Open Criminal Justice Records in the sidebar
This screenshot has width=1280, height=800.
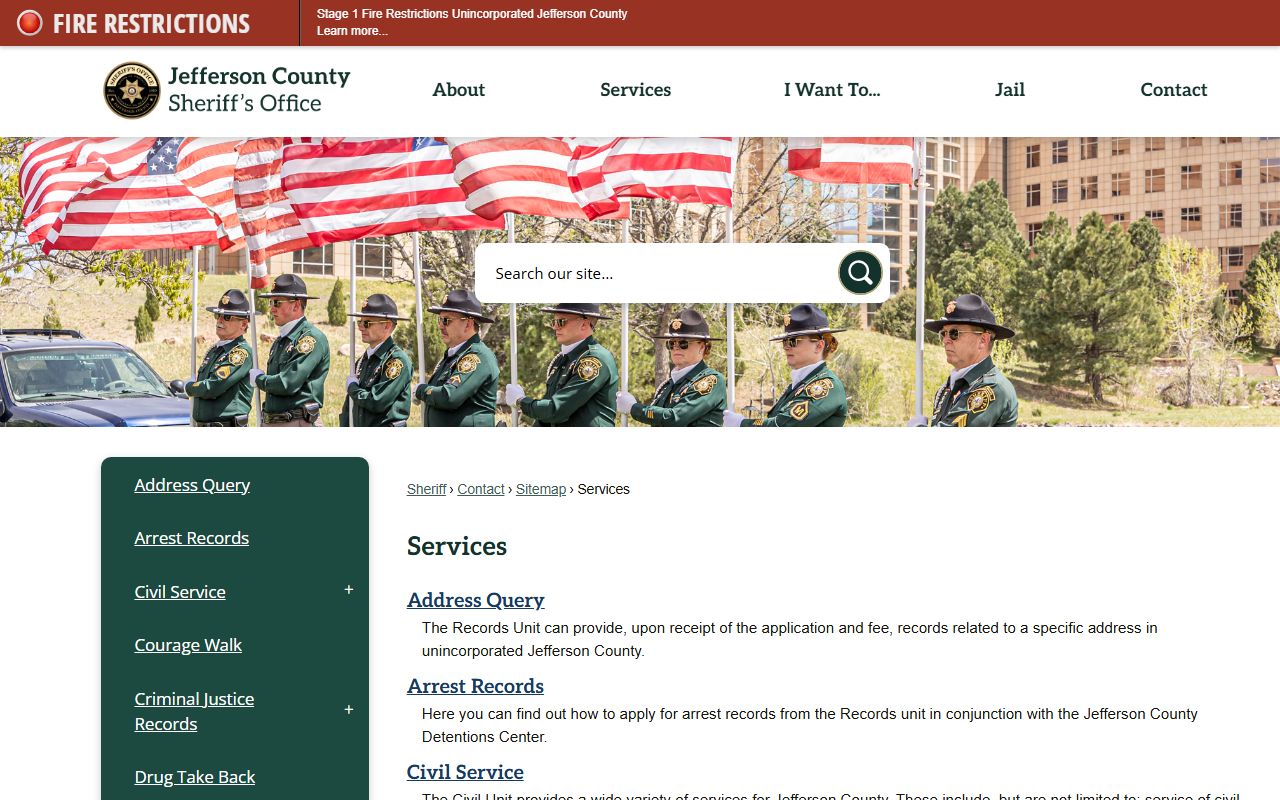point(194,711)
